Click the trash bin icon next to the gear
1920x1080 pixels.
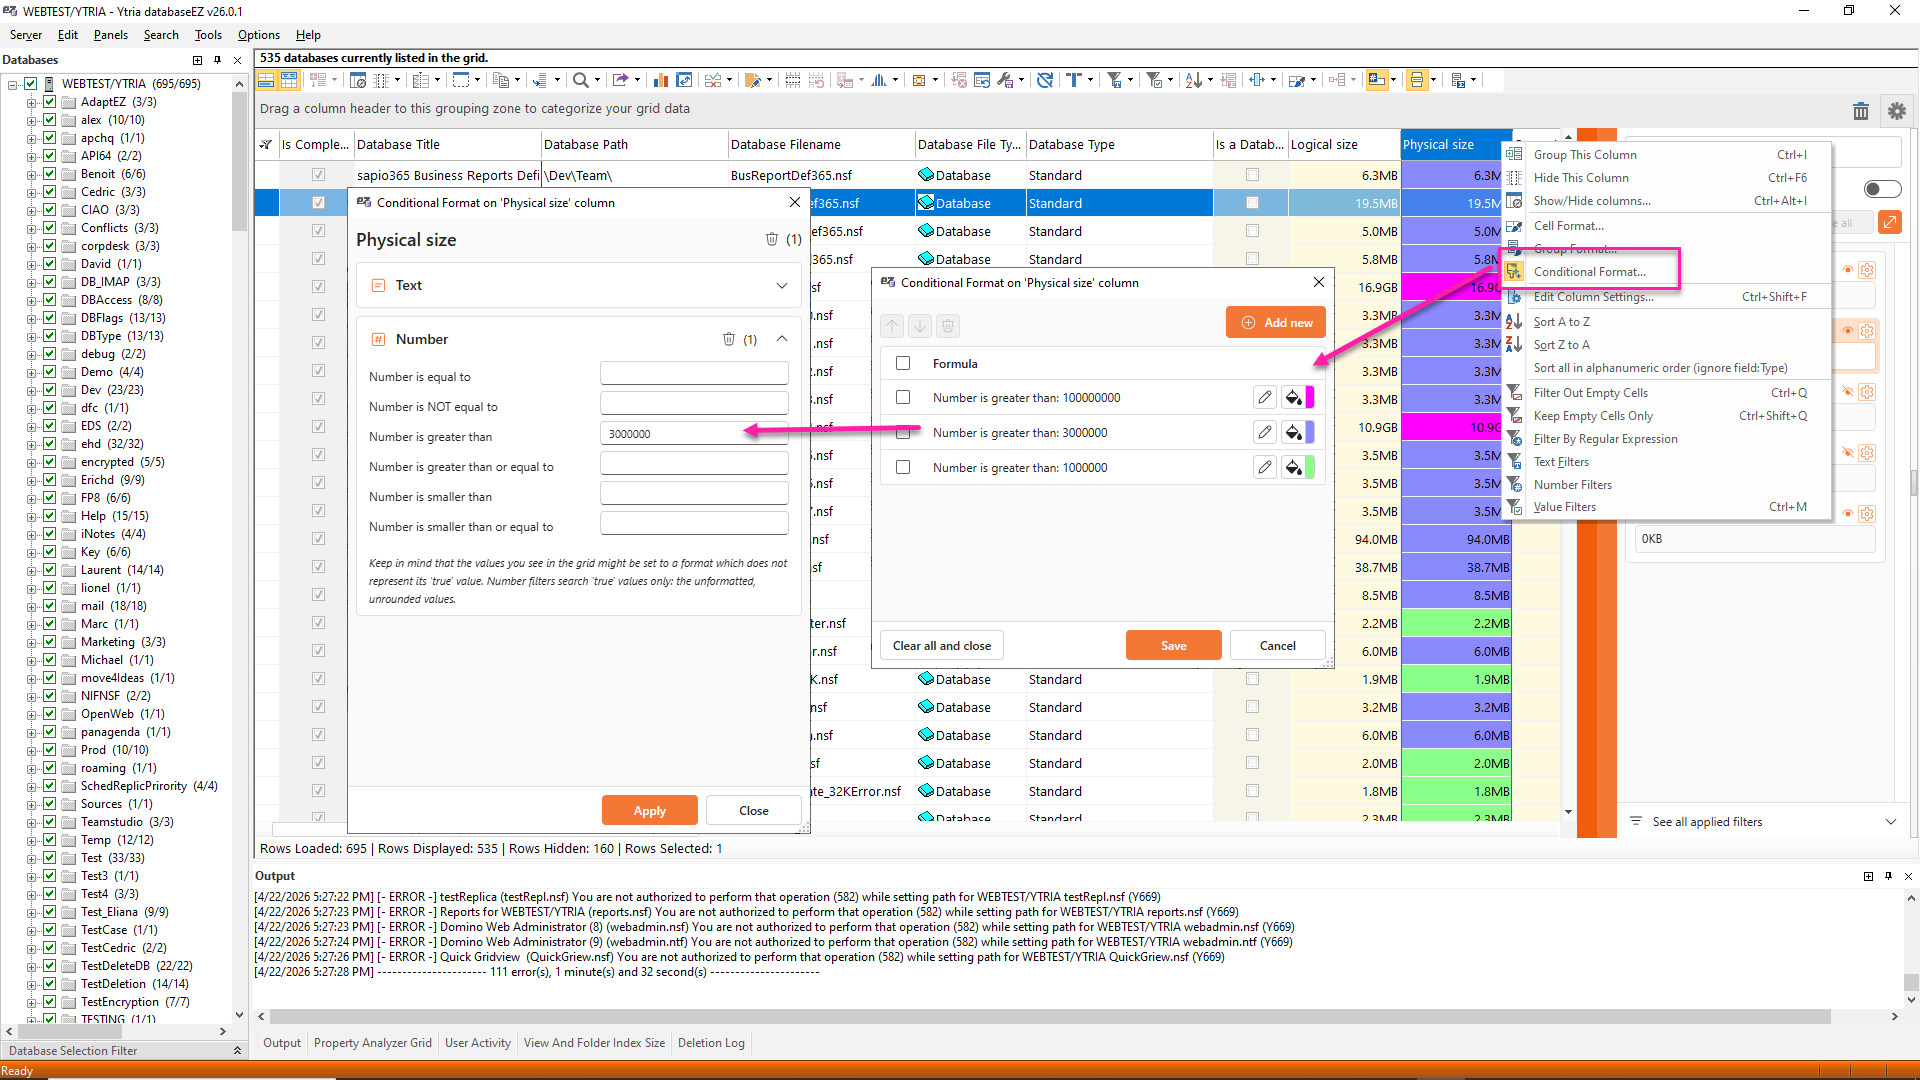pos(1860,111)
